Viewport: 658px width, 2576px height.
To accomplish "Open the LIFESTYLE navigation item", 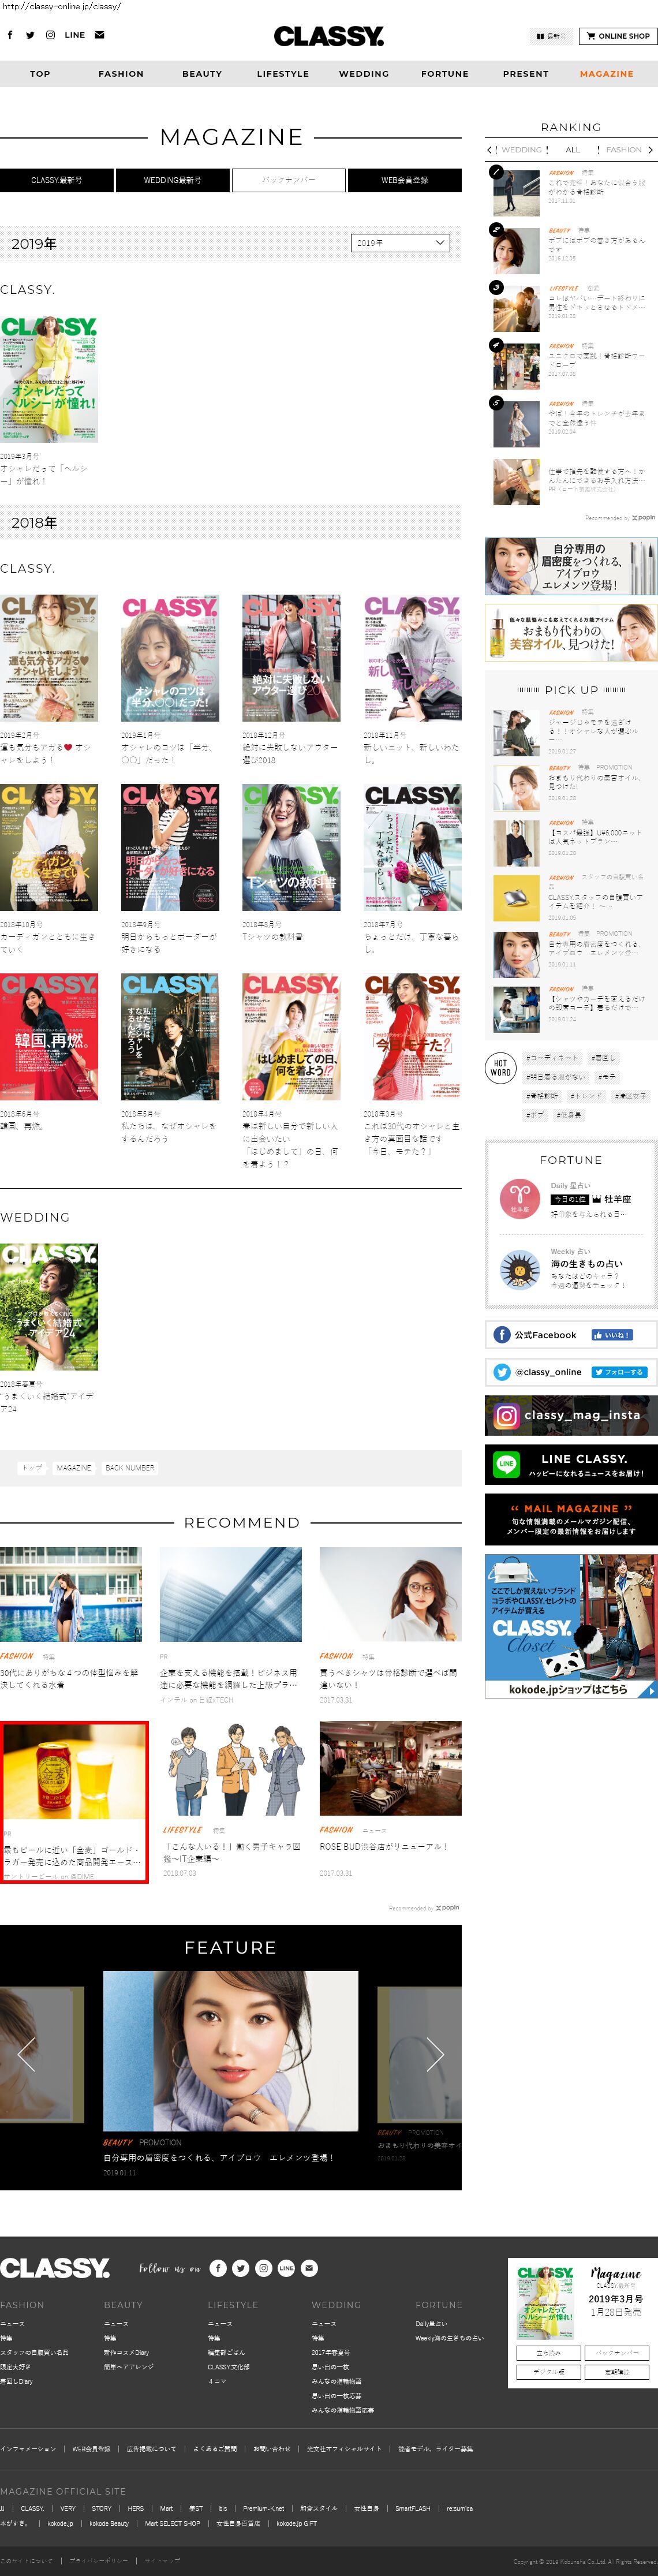I will (283, 74).
